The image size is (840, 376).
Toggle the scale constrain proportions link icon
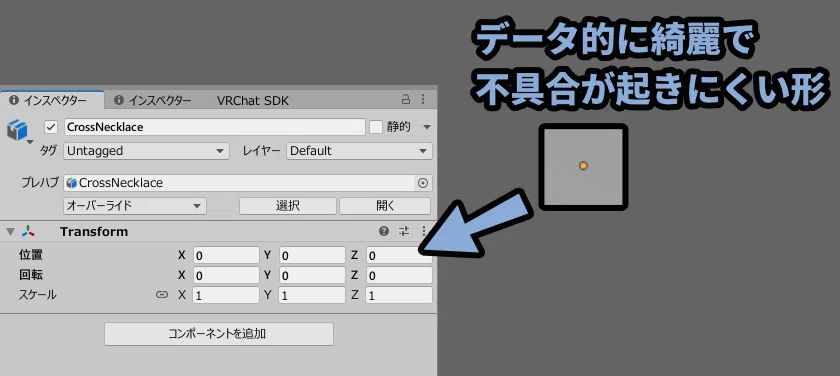pos(162,295)
